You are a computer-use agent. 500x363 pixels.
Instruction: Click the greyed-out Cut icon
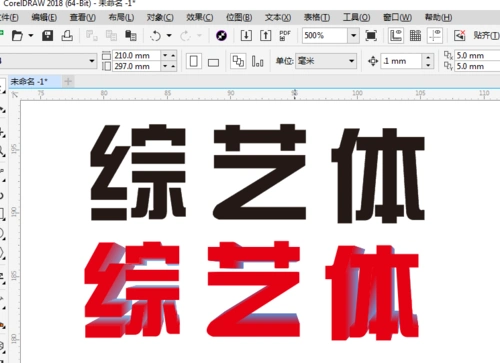pyautogui.click(x=92, y=35)
